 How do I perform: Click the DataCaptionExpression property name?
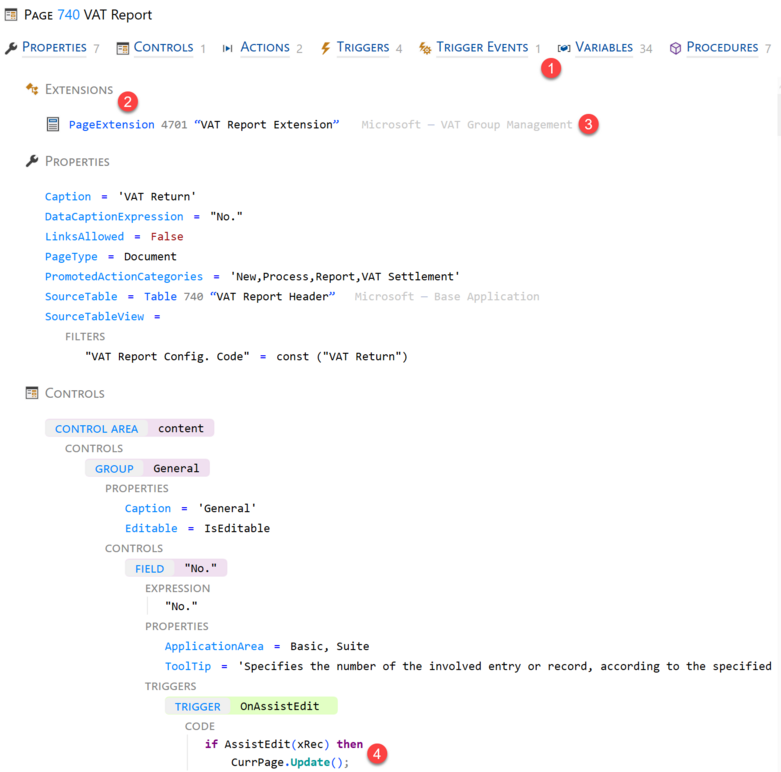pos(114,217)
